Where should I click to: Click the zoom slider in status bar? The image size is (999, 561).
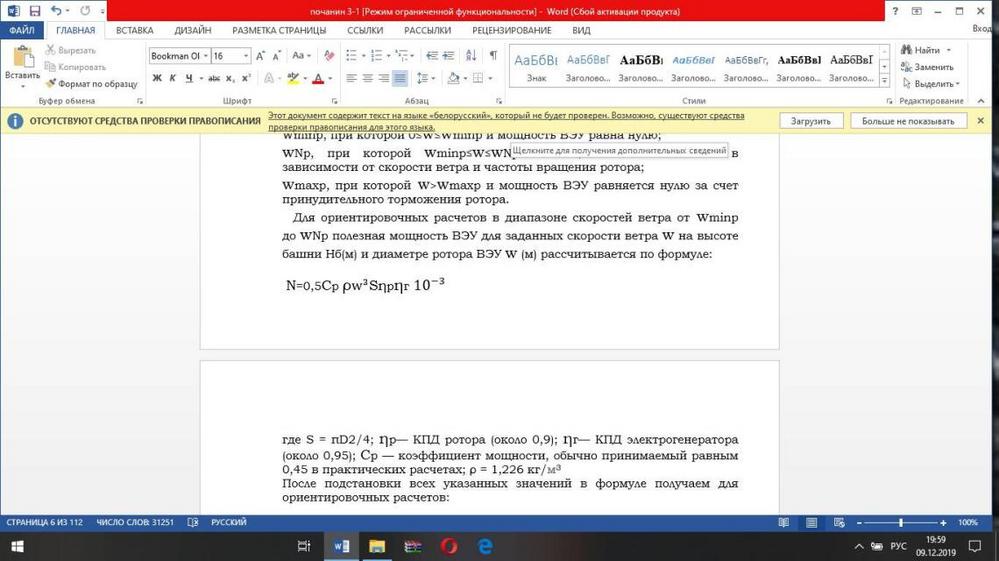[x=900, y=522]
